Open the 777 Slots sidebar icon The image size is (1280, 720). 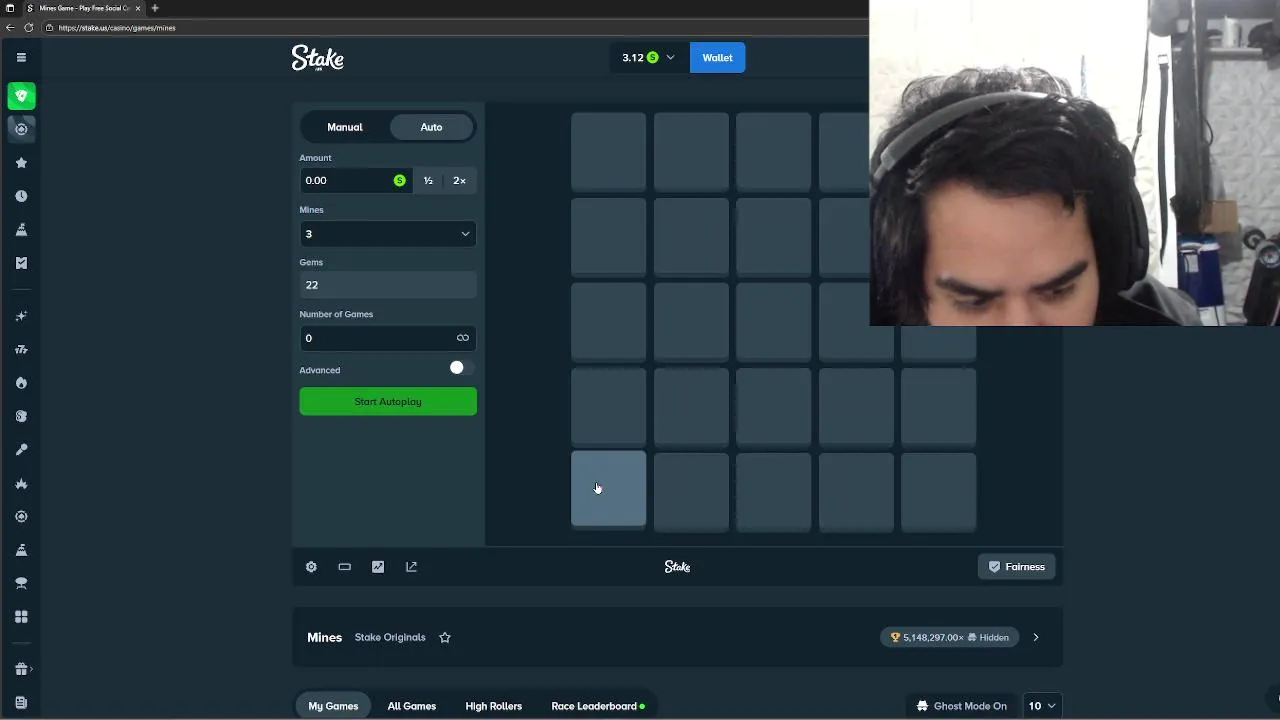click(21, 350)
